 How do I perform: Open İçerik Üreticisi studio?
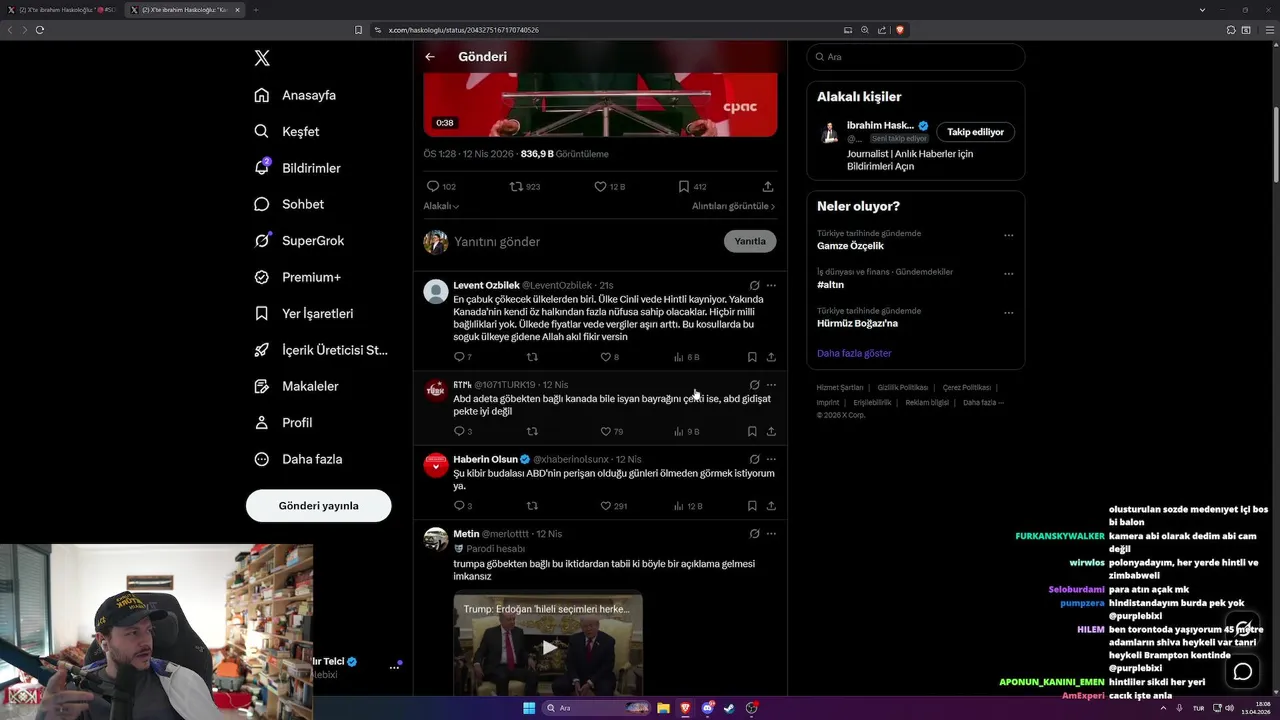pyautogui.click(x=320, y=350)
